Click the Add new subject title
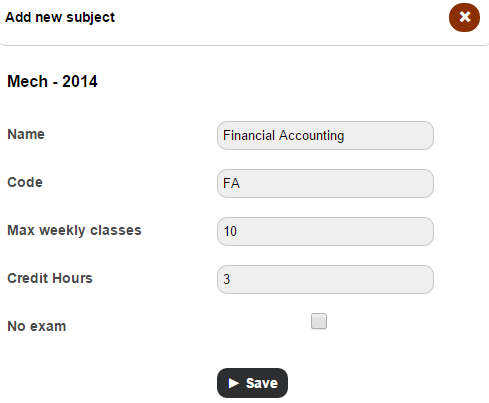The image size is (489, 403). 60,17
